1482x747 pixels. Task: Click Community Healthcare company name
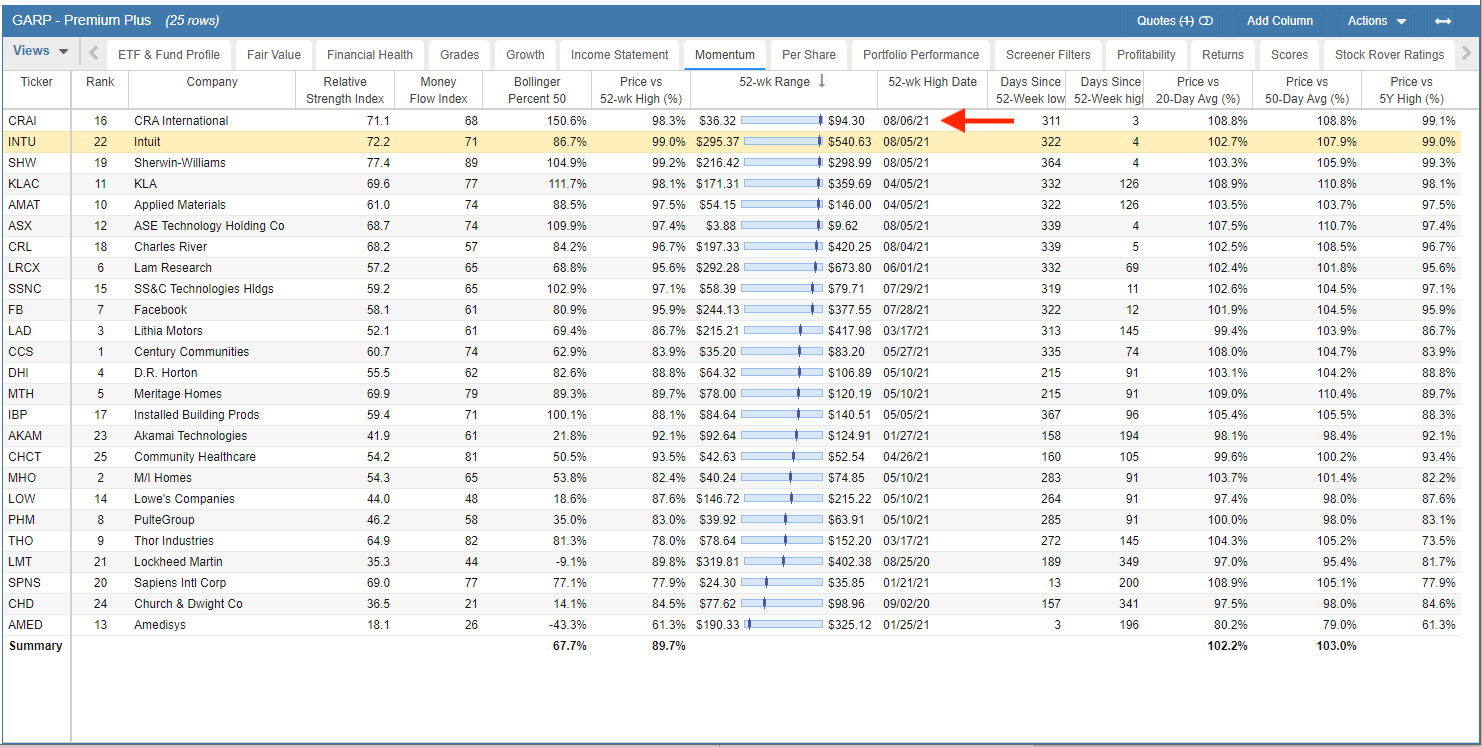click(x=195, y=457)
